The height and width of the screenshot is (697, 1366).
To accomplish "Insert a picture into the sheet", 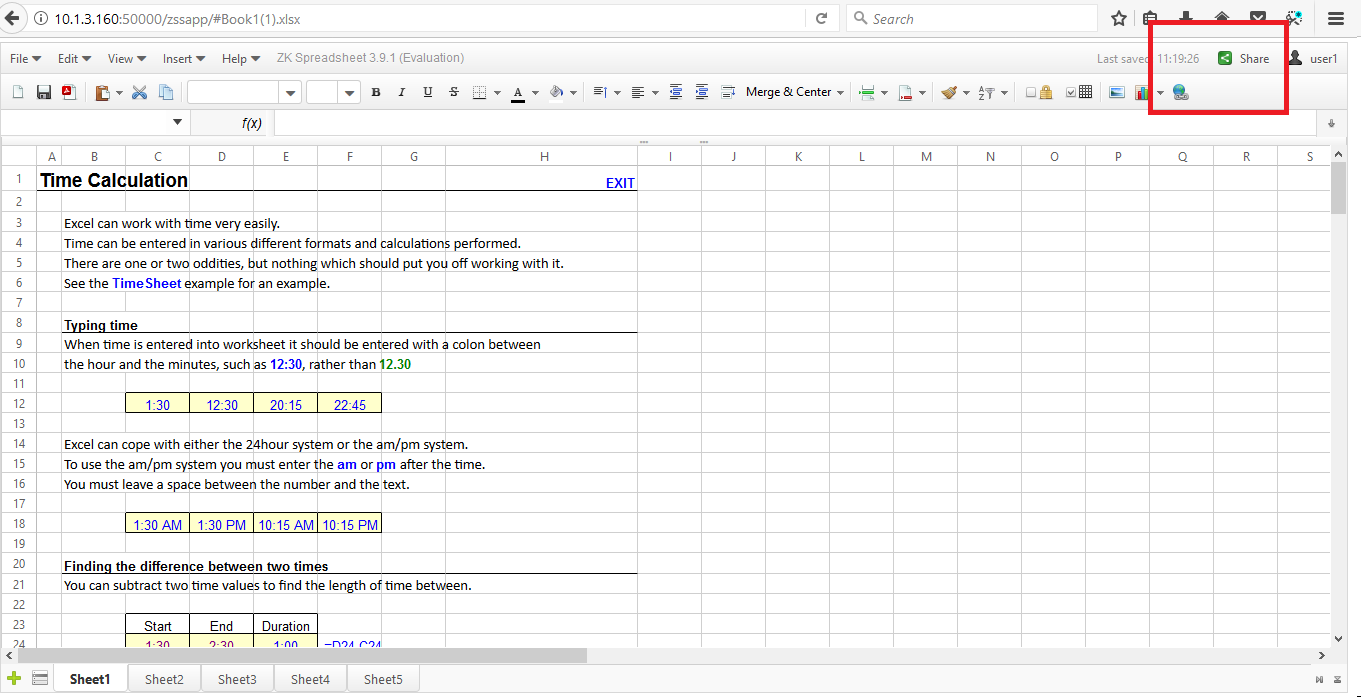I will [x=1117, y=92].
